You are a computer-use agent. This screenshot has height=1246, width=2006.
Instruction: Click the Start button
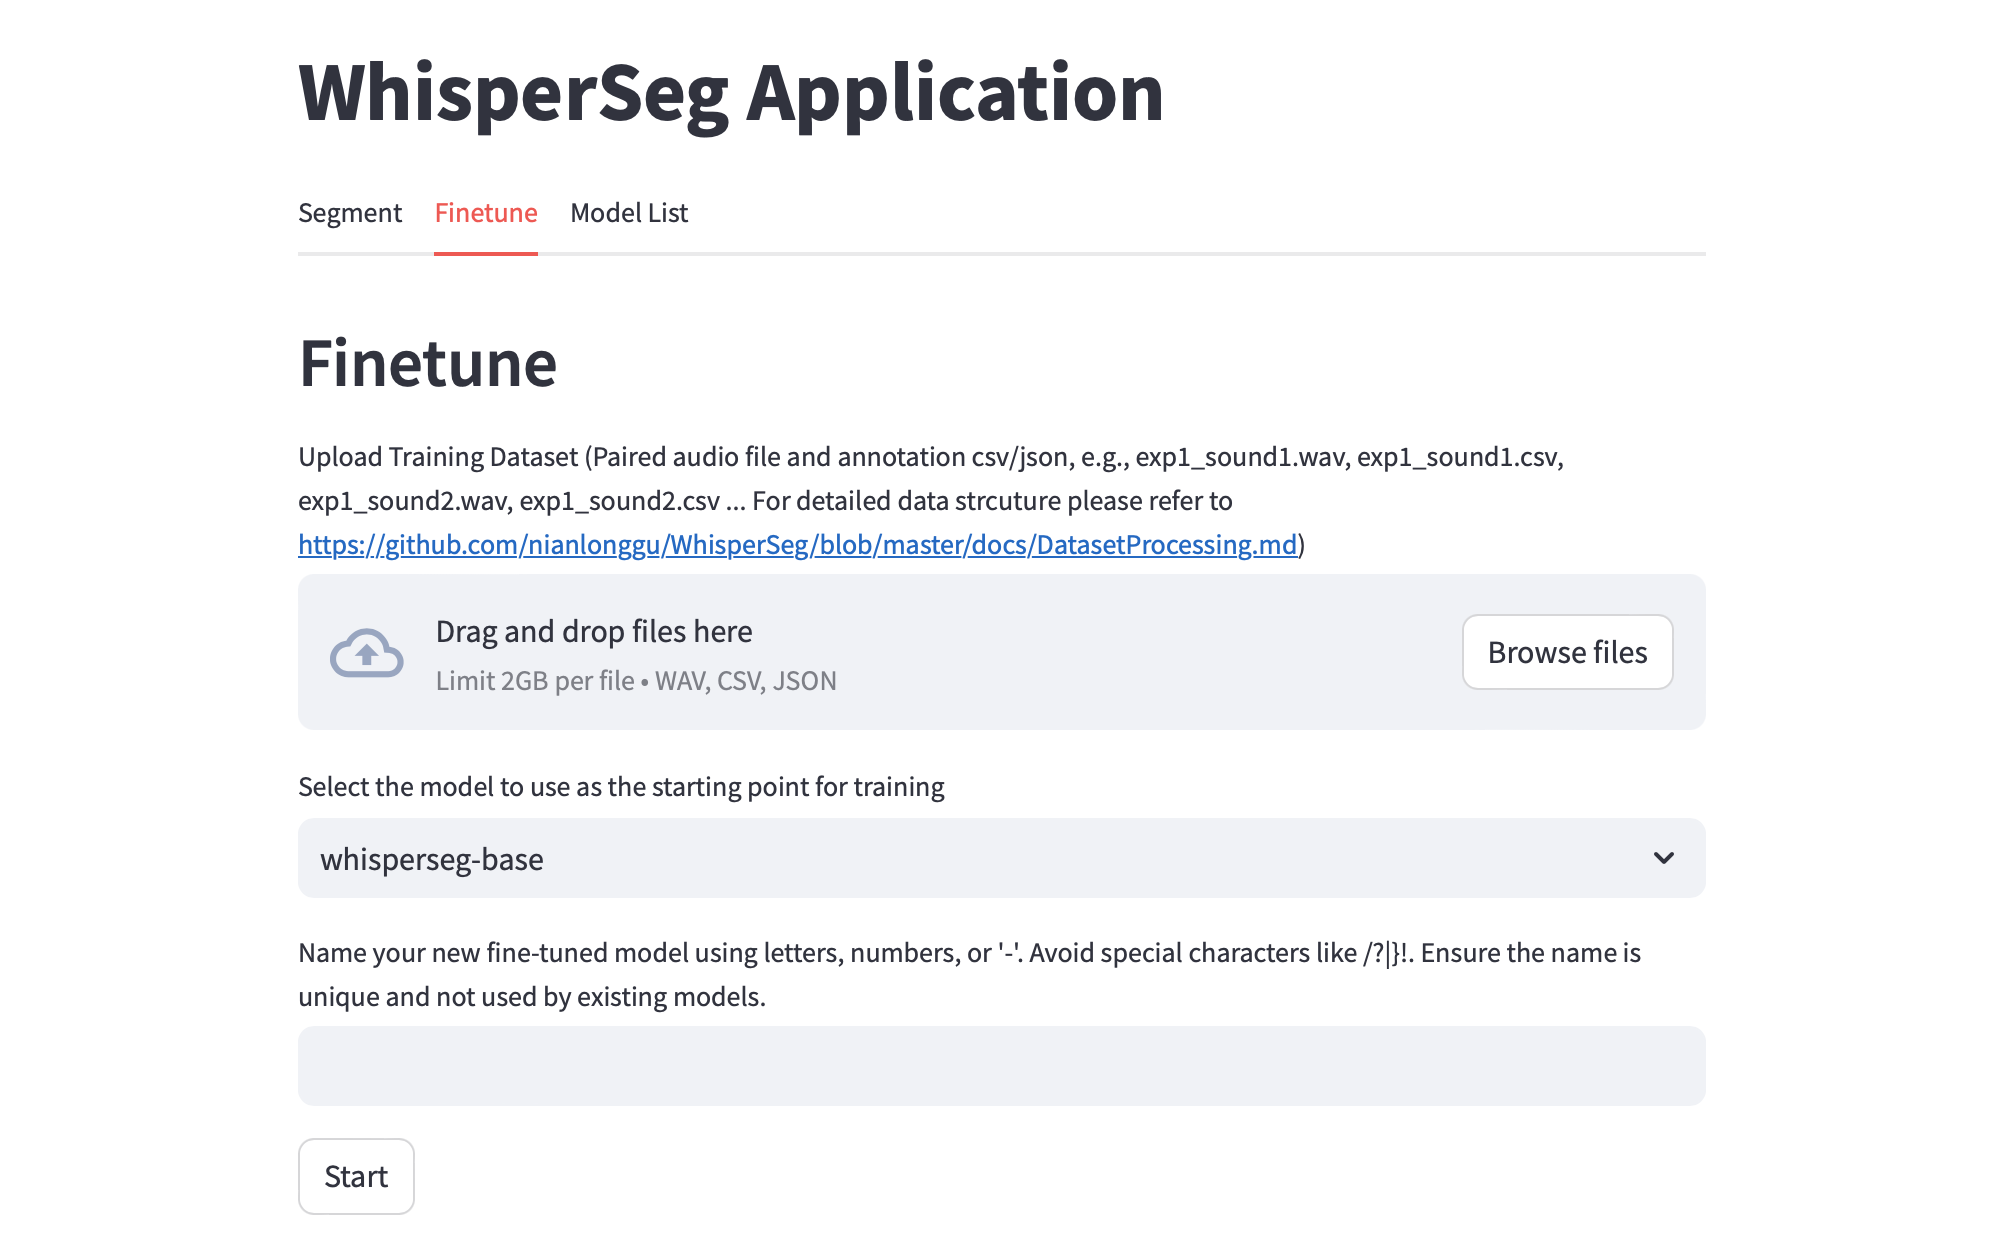[x=356, y=1176]
